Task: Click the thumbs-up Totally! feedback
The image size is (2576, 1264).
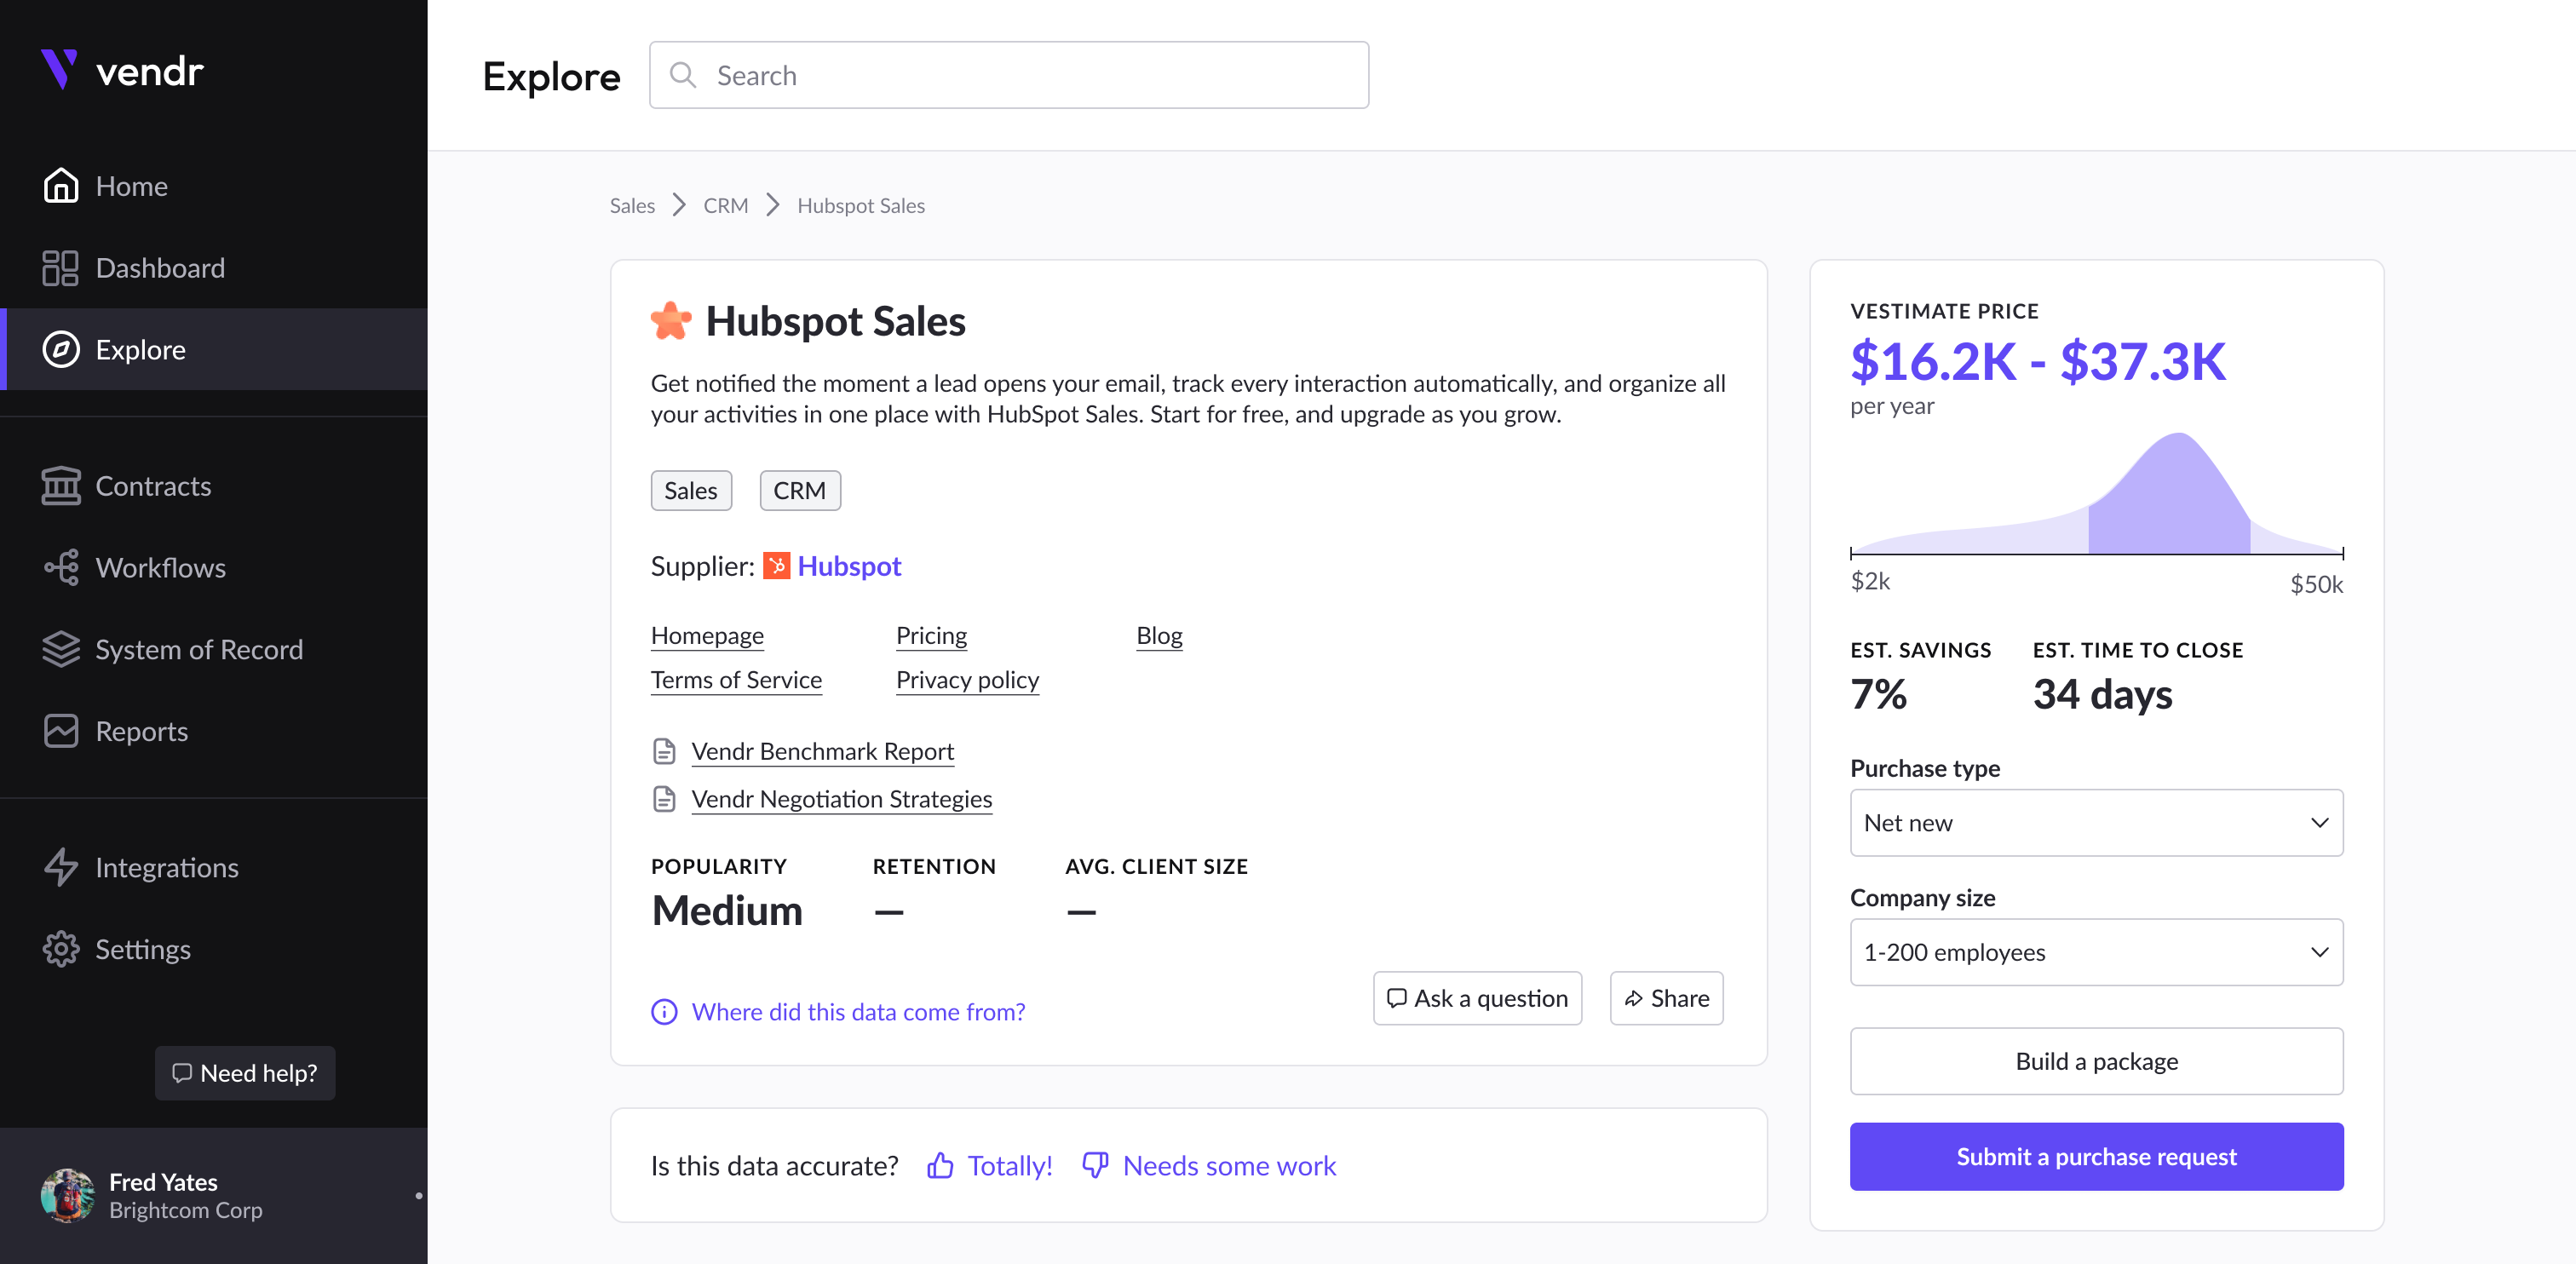Action: coord(990,1166)
